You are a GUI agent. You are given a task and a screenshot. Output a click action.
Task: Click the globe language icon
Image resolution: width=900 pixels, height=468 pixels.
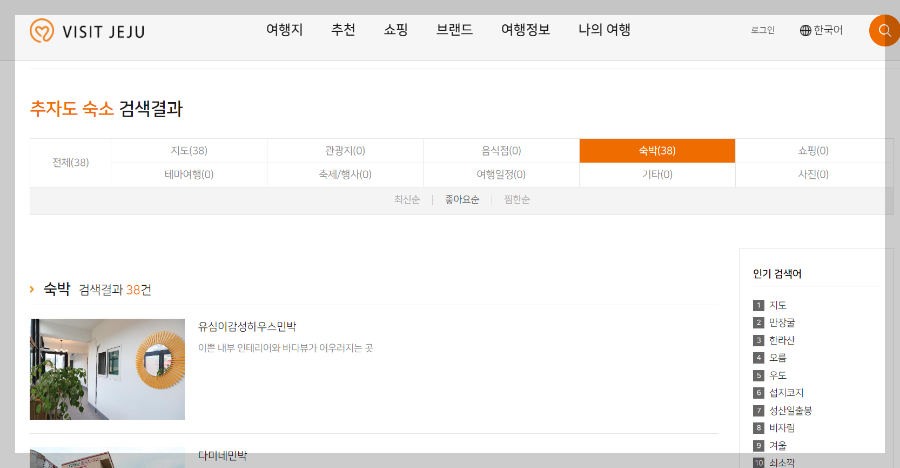coord(805,30)
